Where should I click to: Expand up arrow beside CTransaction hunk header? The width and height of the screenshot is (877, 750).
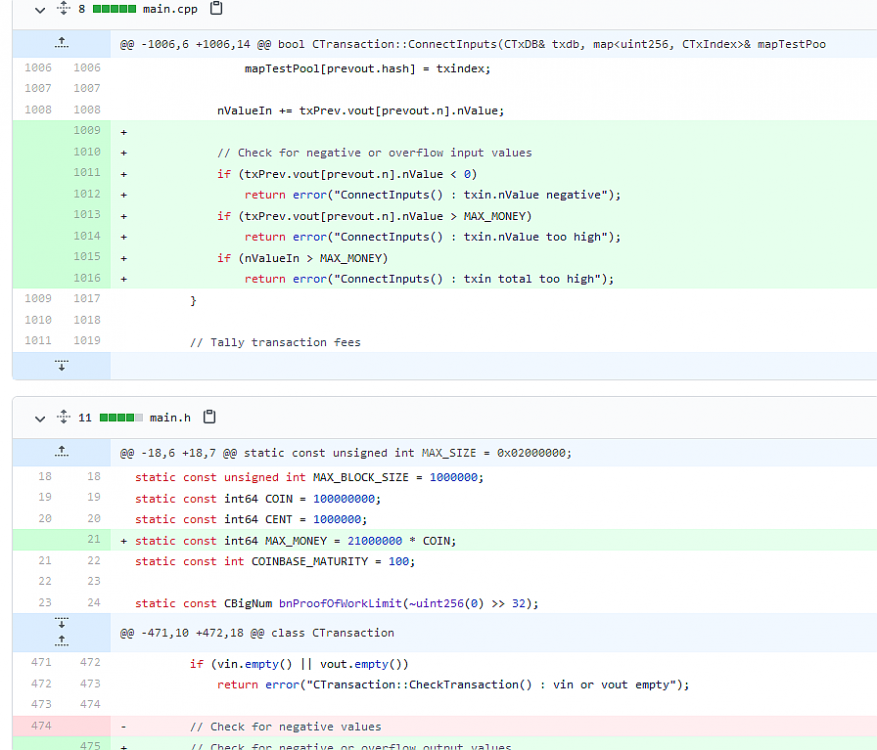point(61,639)
